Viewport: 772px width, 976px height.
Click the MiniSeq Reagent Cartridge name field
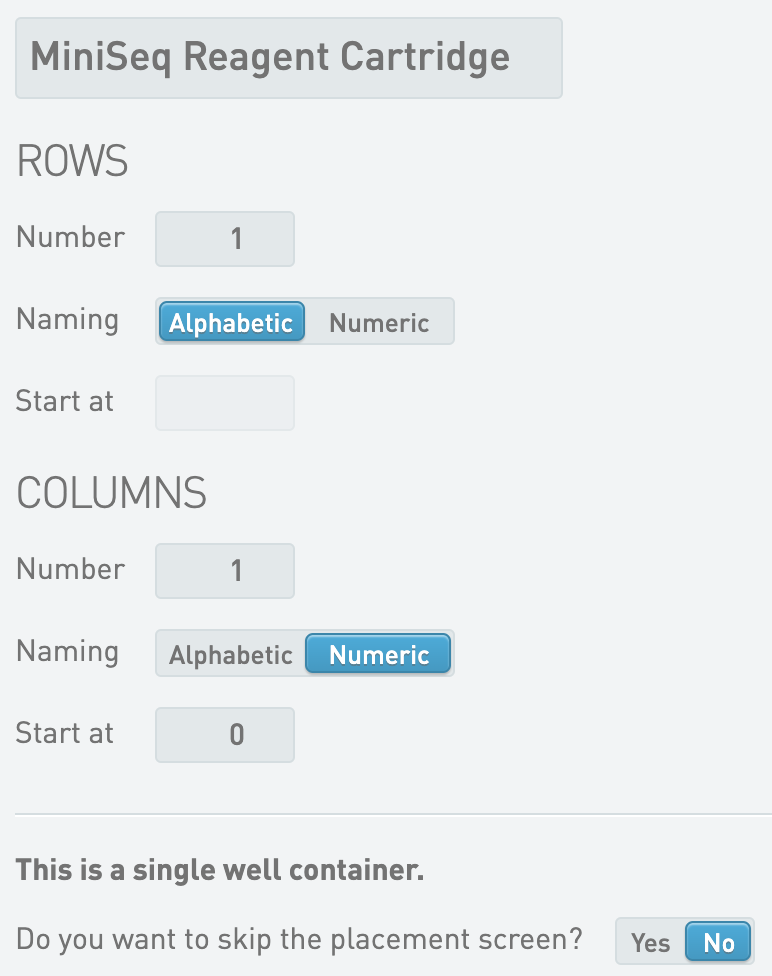pos(288,57)
